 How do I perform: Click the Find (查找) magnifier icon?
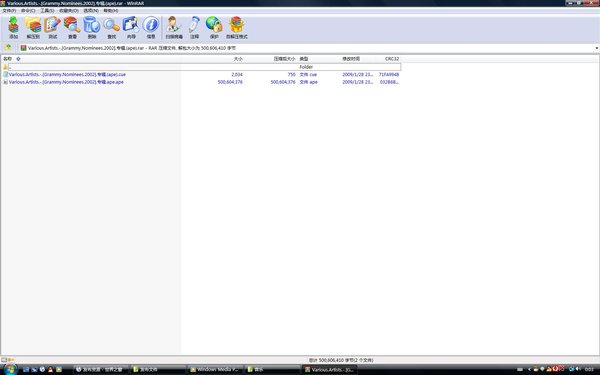click(112, 28)
